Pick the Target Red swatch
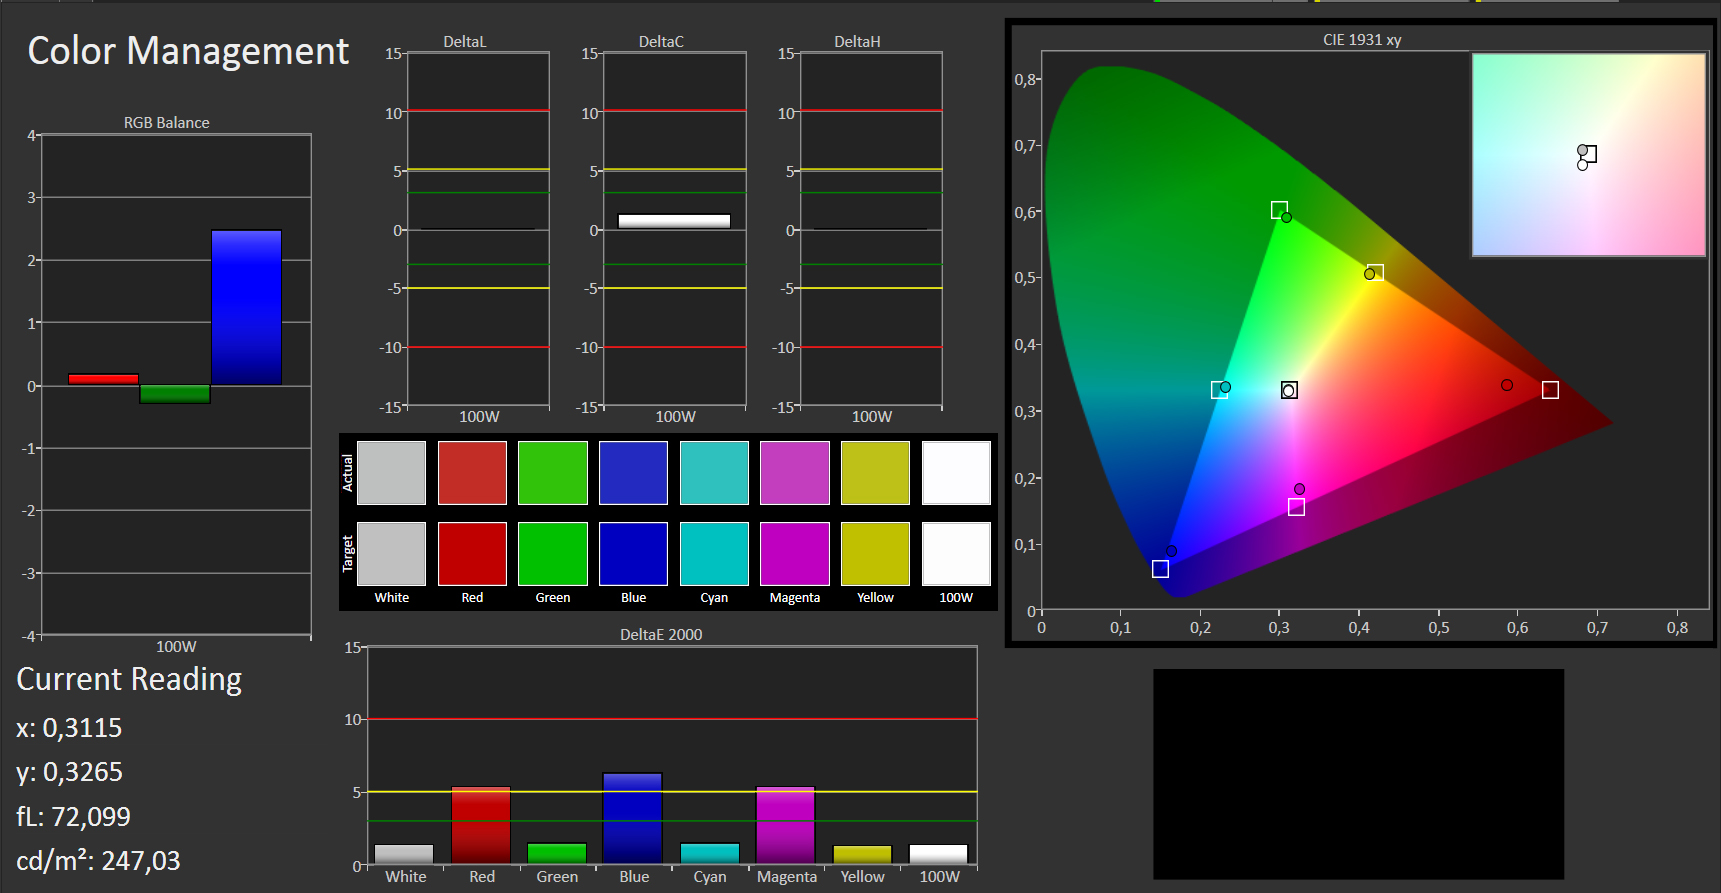 [472, 554]
